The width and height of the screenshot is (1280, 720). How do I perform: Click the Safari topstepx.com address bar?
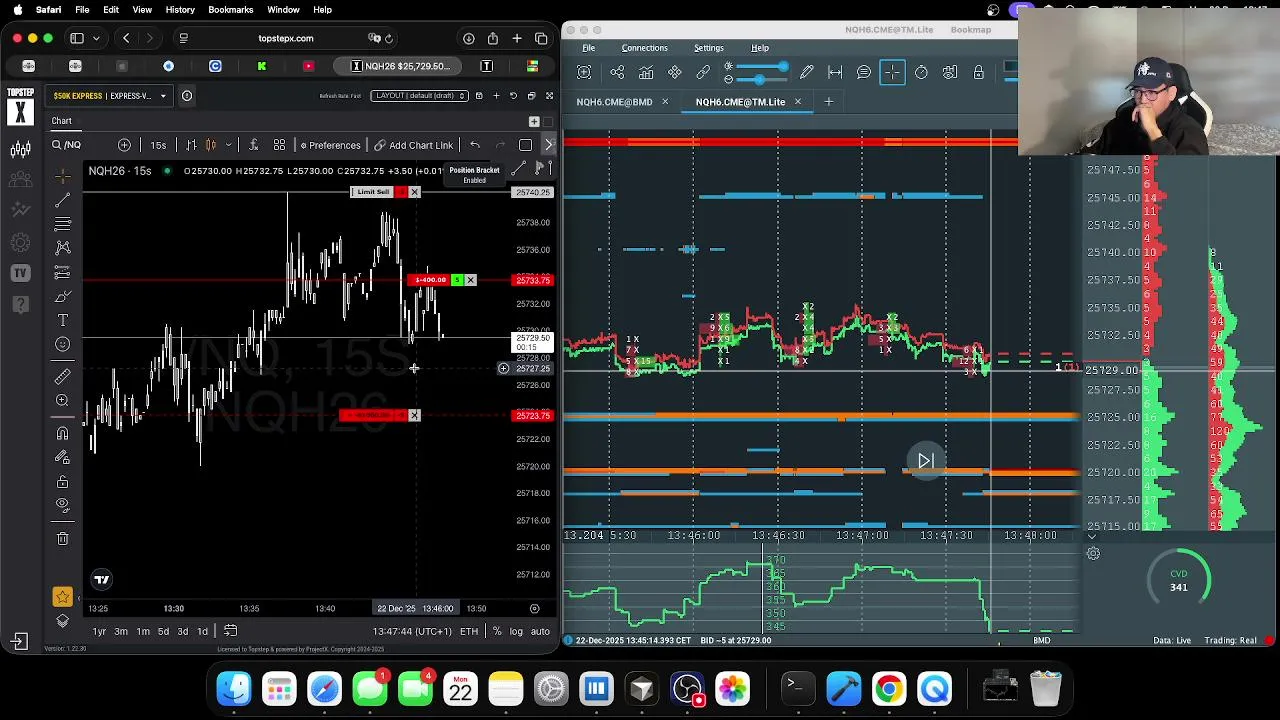click(286, 38)
